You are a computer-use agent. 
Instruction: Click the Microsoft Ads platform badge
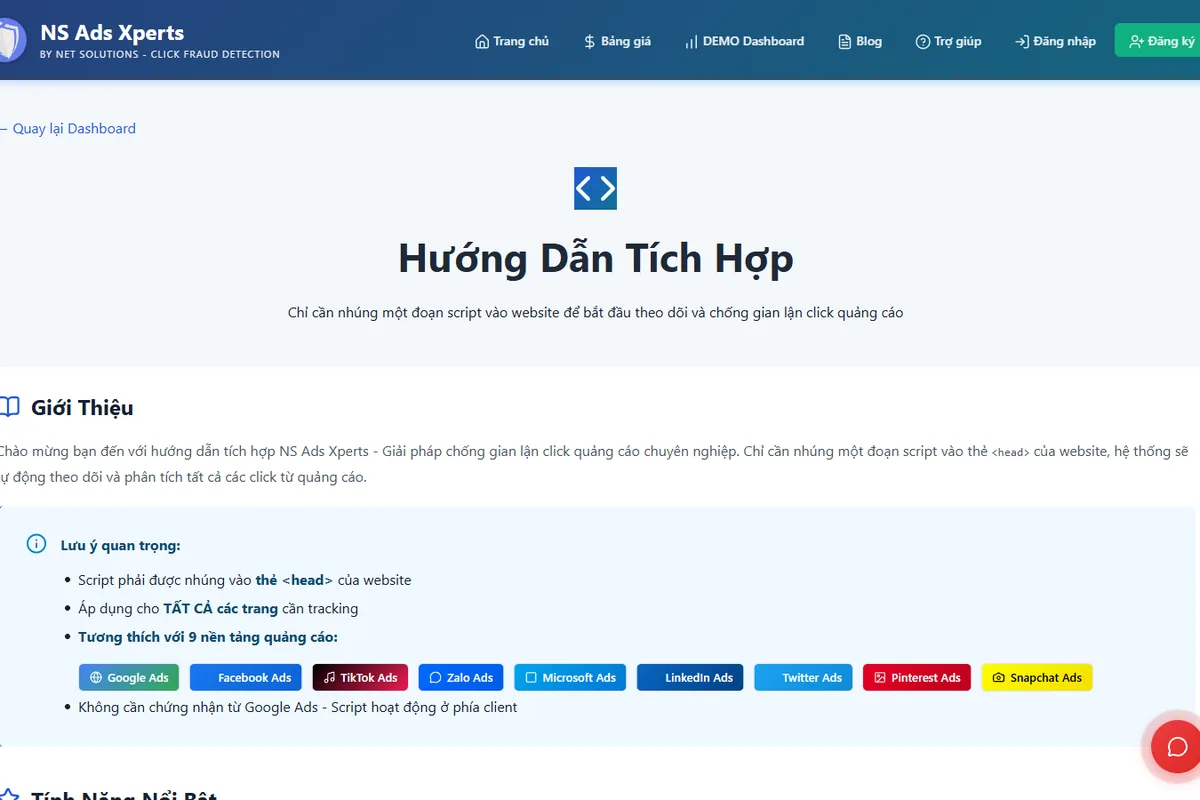571,677
